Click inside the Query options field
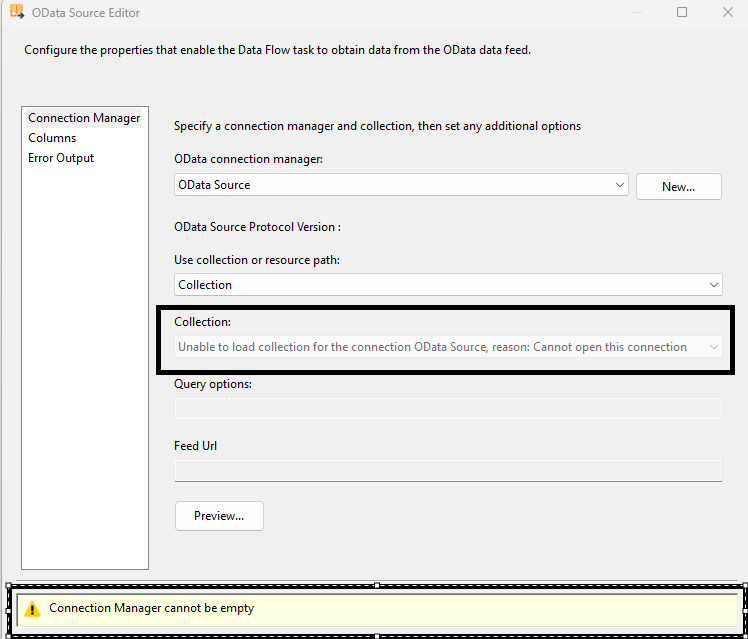This screenshot has height=639, width=748. coord(448,408)
